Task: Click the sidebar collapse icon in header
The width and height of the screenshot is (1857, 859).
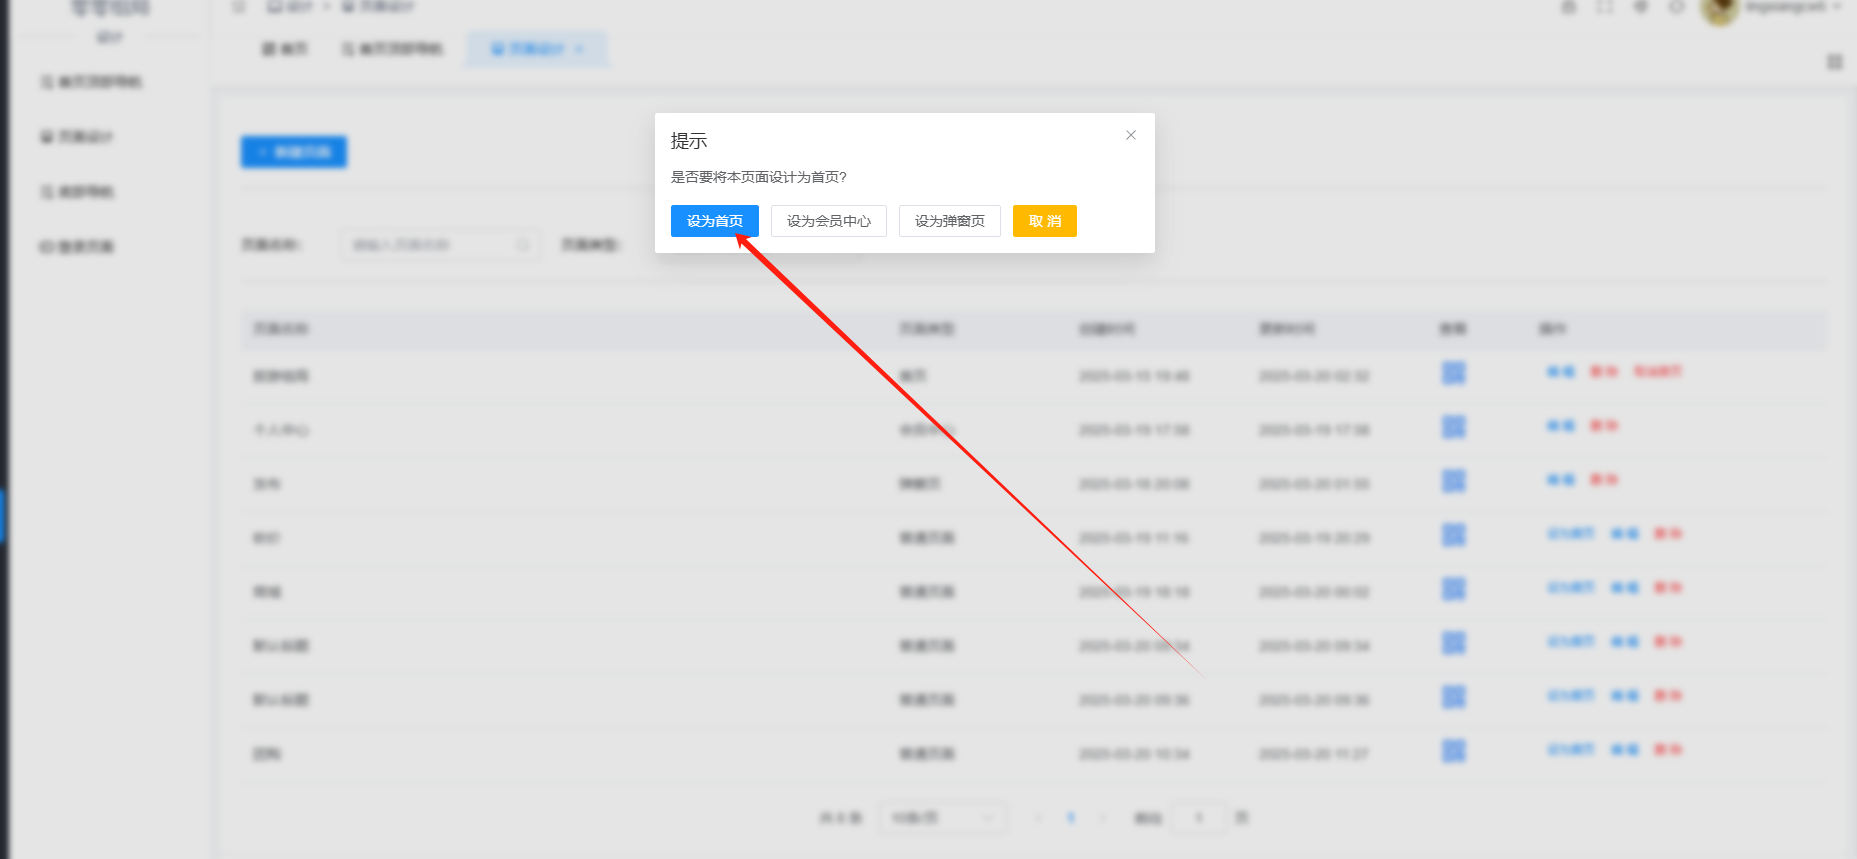Action: pos(238,7)
